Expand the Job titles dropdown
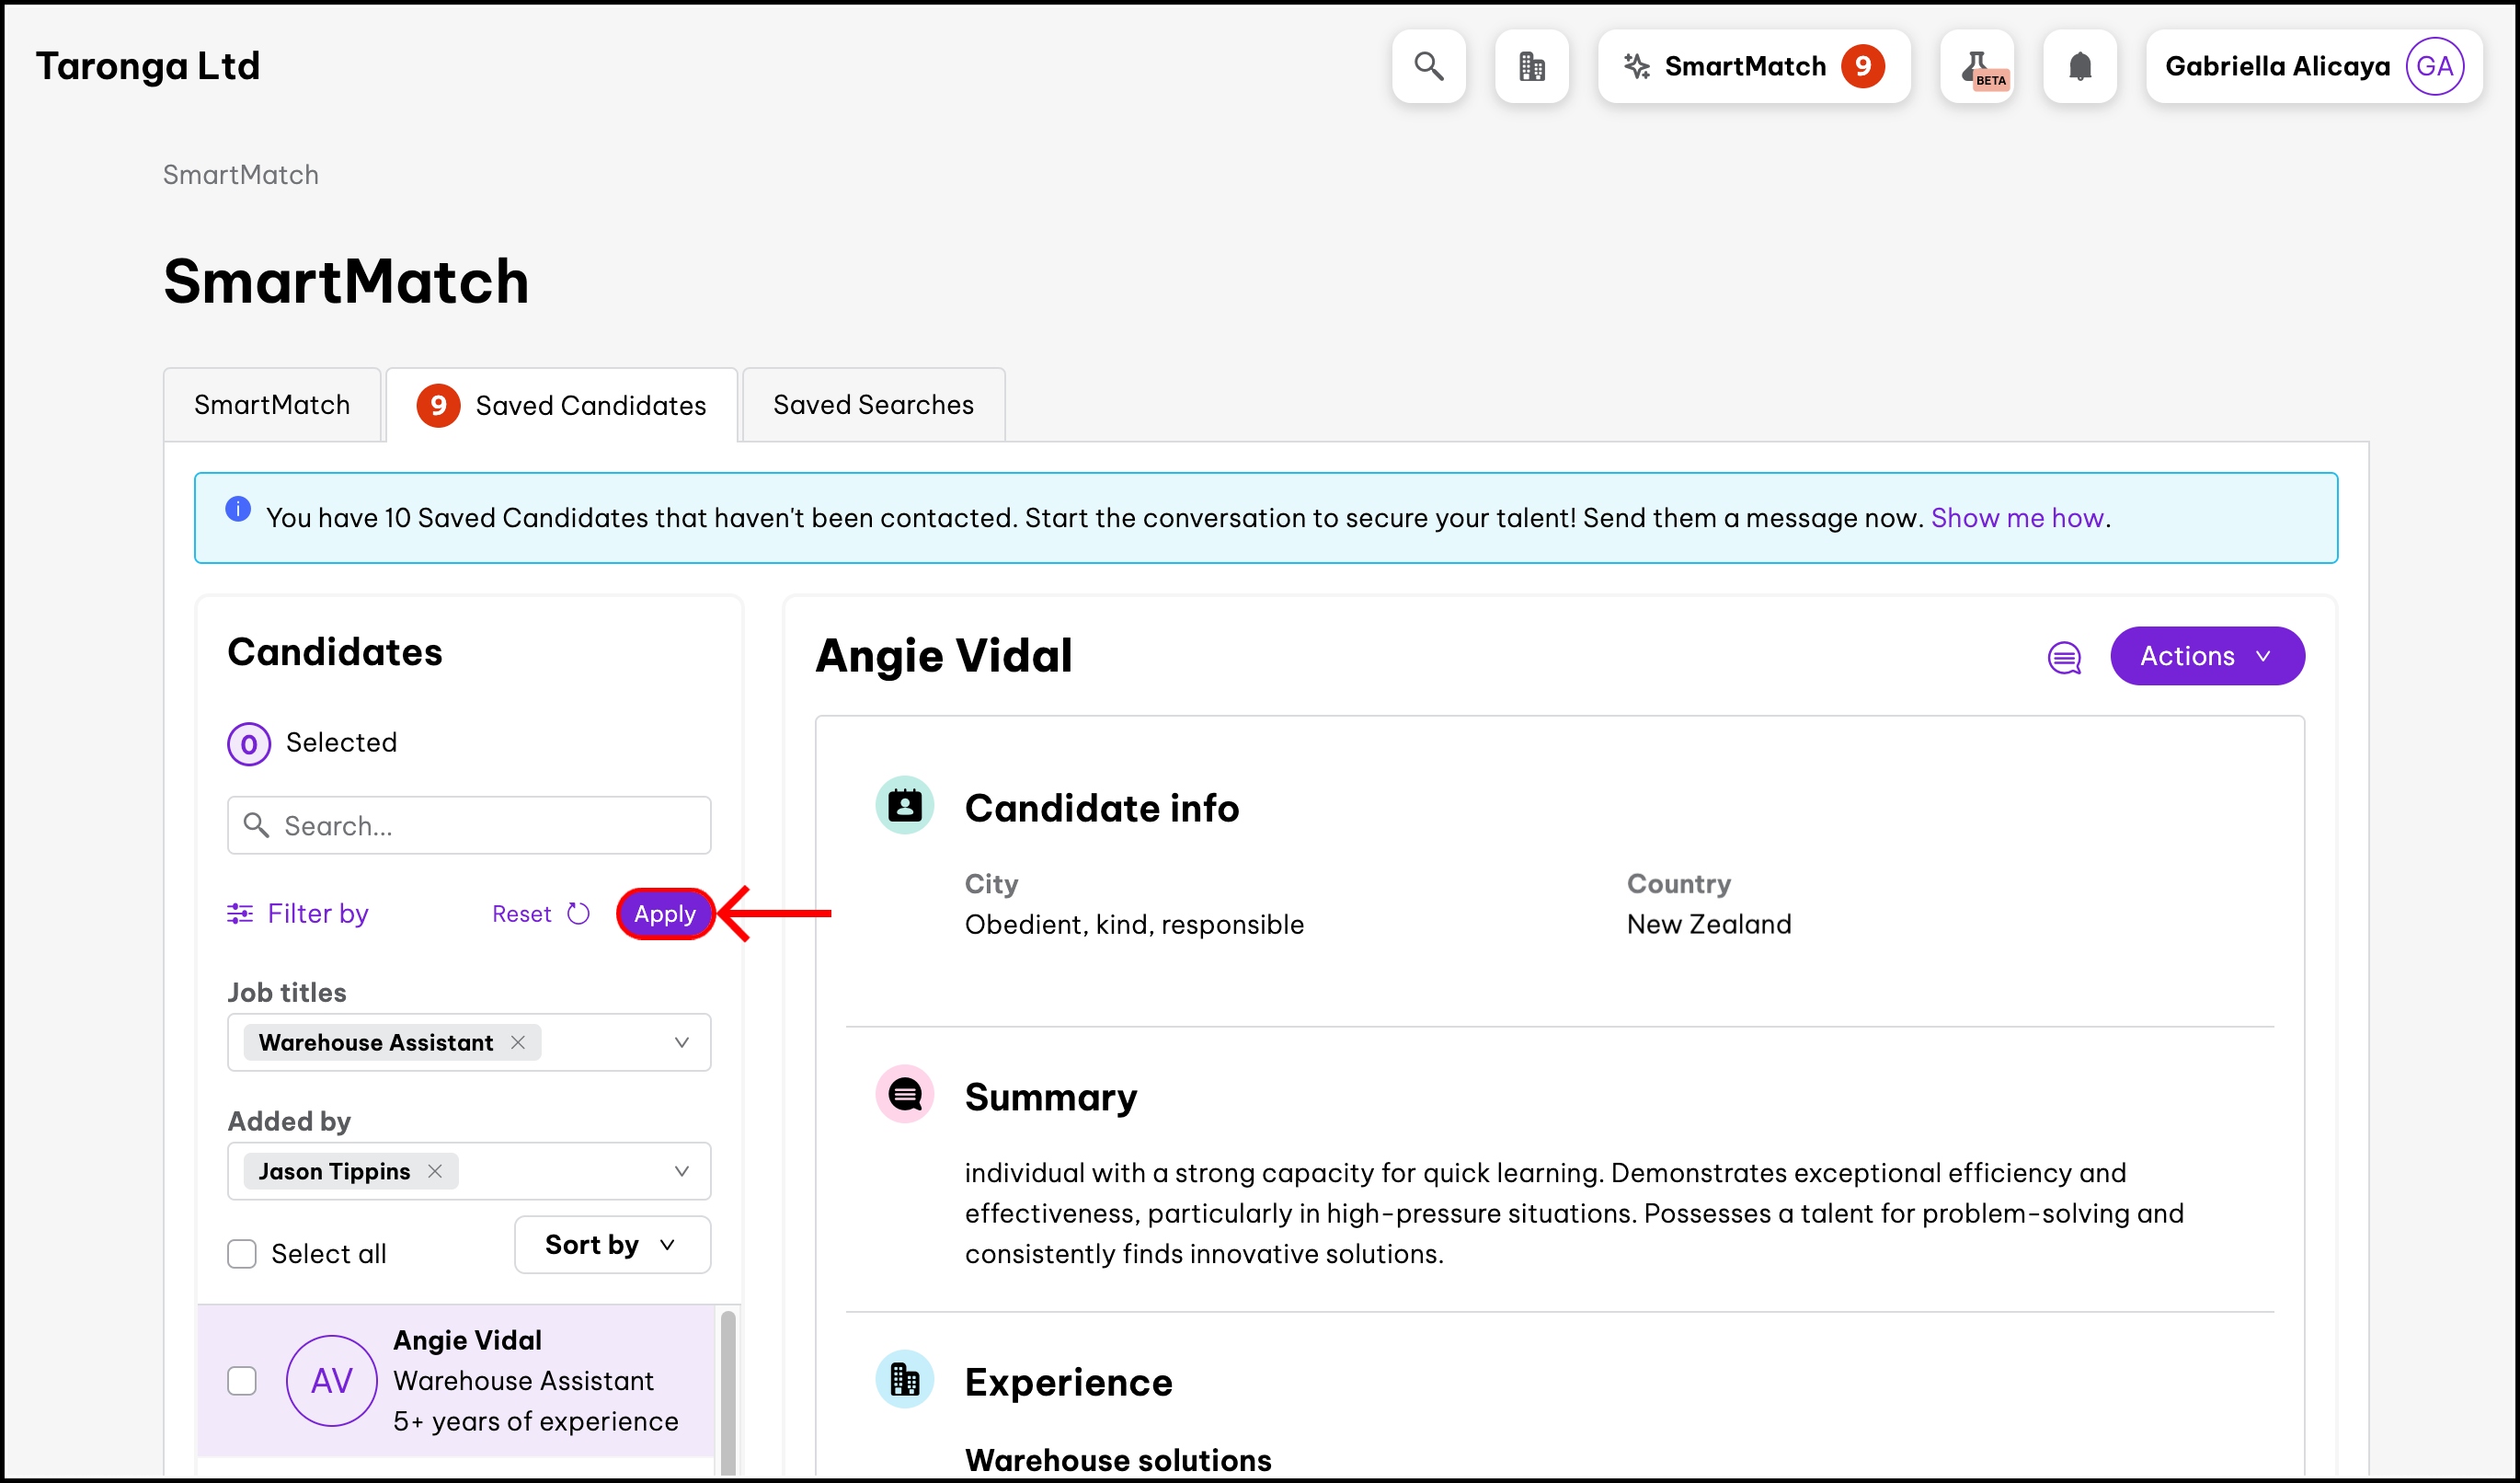Image resolution: width=2520 pixels, height=1483 pixels. 681,1042
